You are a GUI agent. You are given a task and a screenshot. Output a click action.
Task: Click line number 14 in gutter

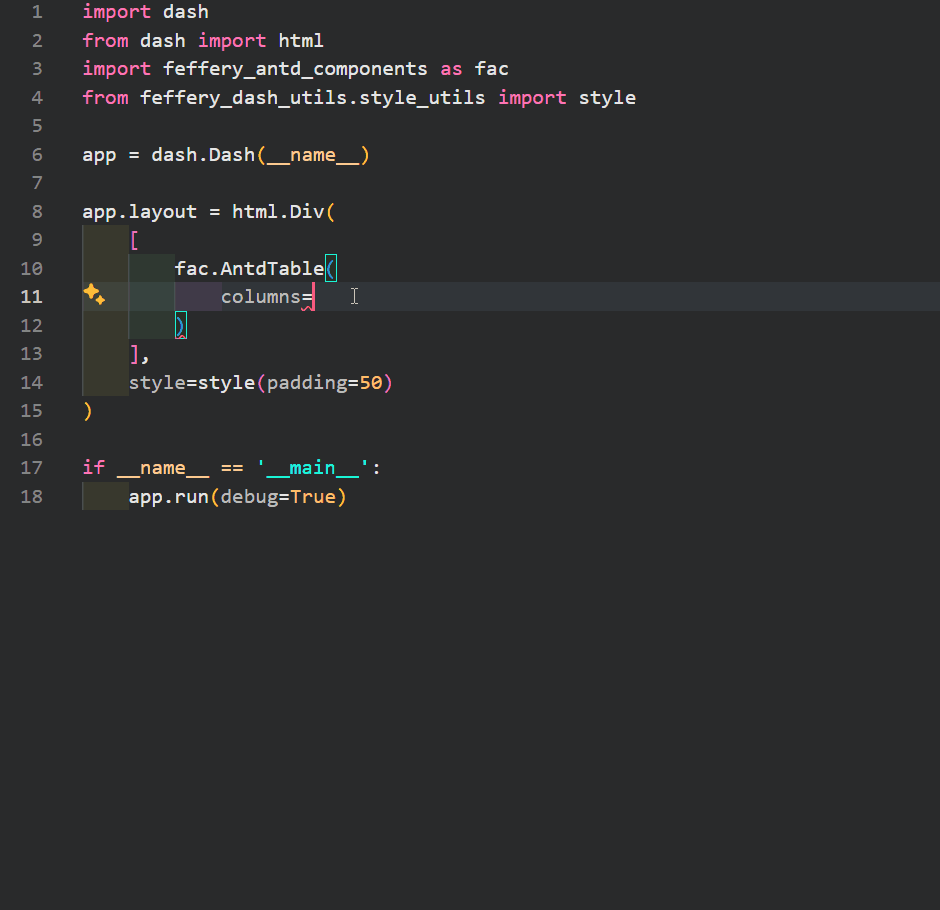tap(32, 382)
